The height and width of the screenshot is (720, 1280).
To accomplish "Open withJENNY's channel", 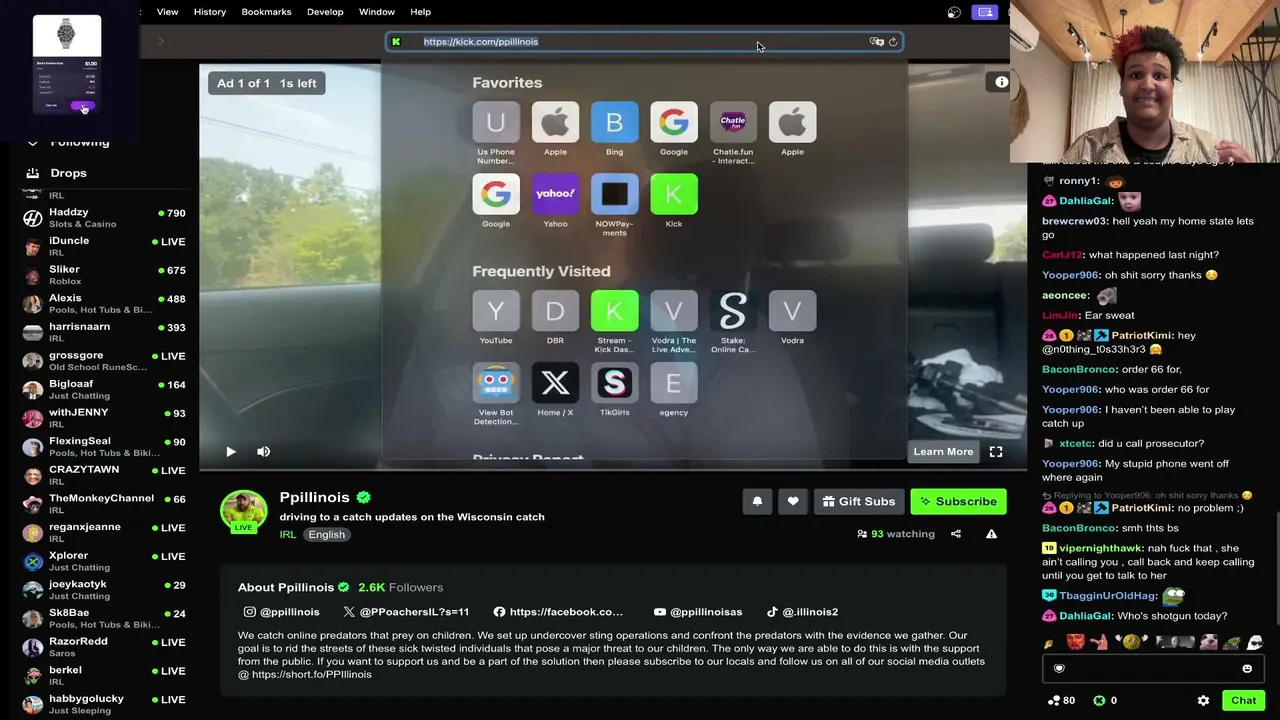I will 105,418.
